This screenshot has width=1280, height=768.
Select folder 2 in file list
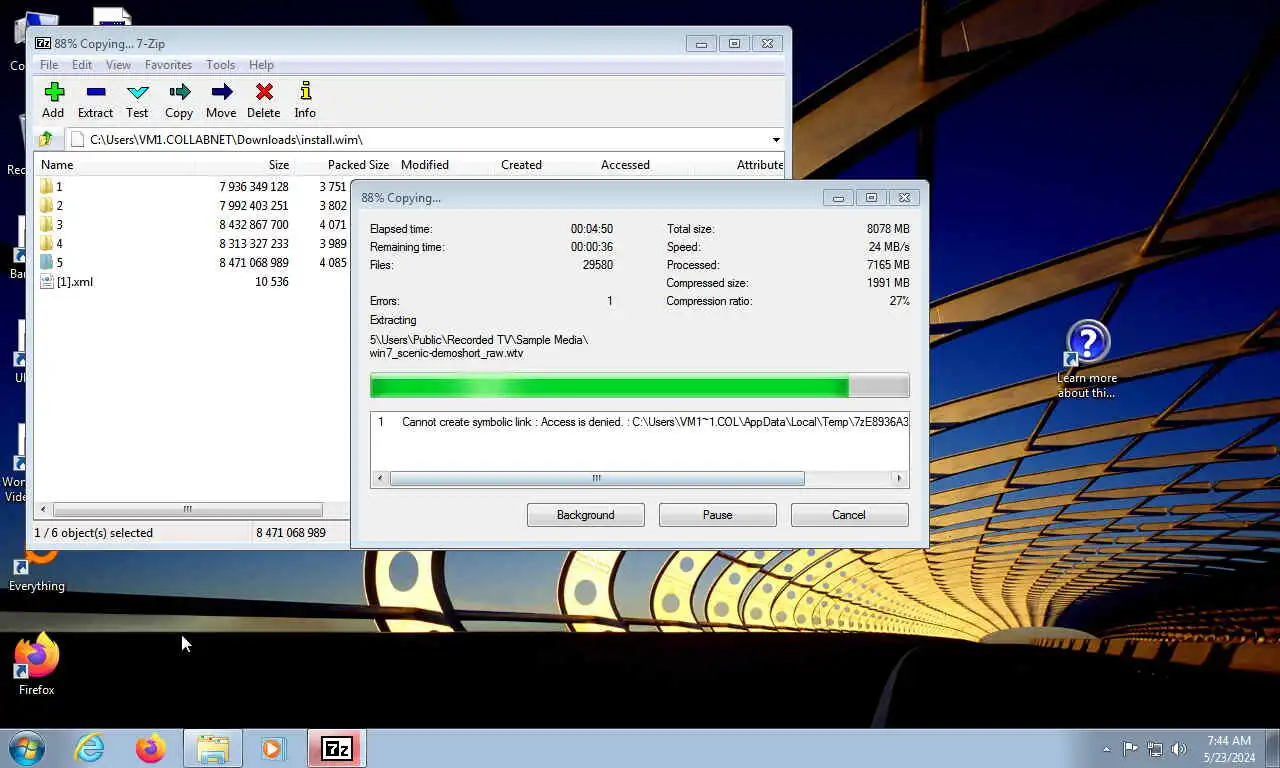pos(58,206)
